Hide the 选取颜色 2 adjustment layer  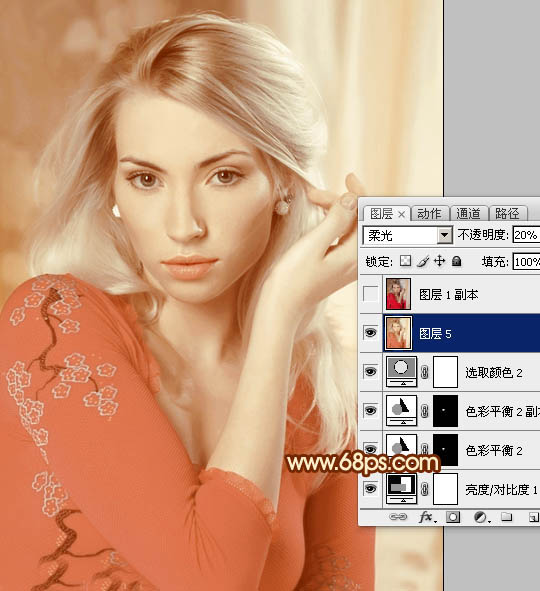pyautogui.click(x=370, y=372)
